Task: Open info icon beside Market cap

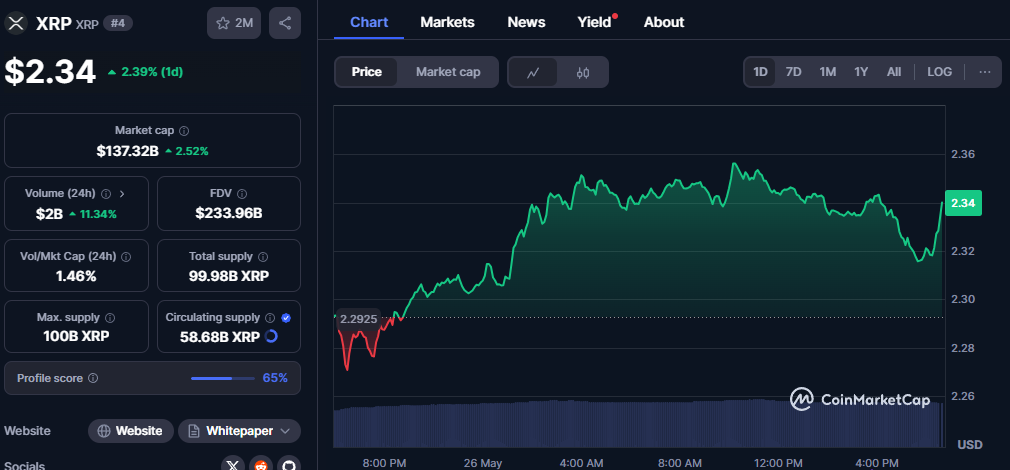Action: click(x=184, y=131)
